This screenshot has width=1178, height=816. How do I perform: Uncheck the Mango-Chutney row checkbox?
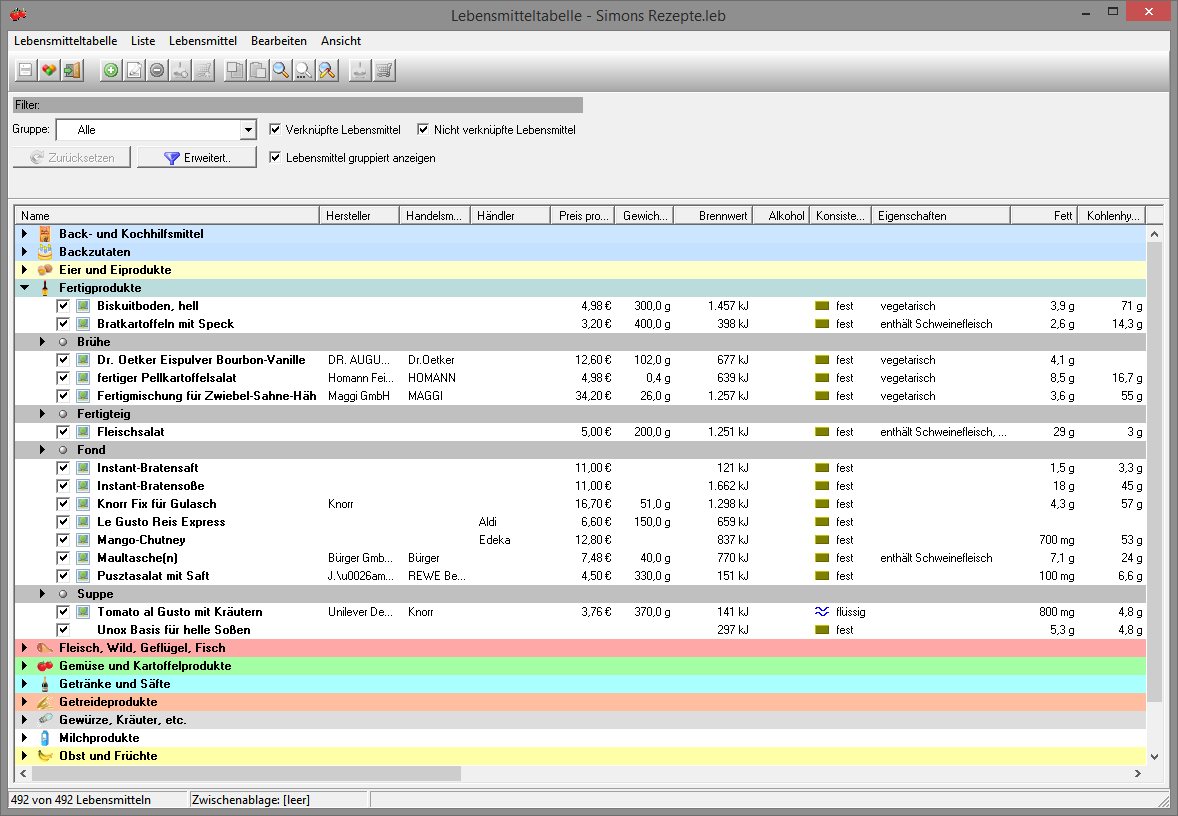coord(64,540)
